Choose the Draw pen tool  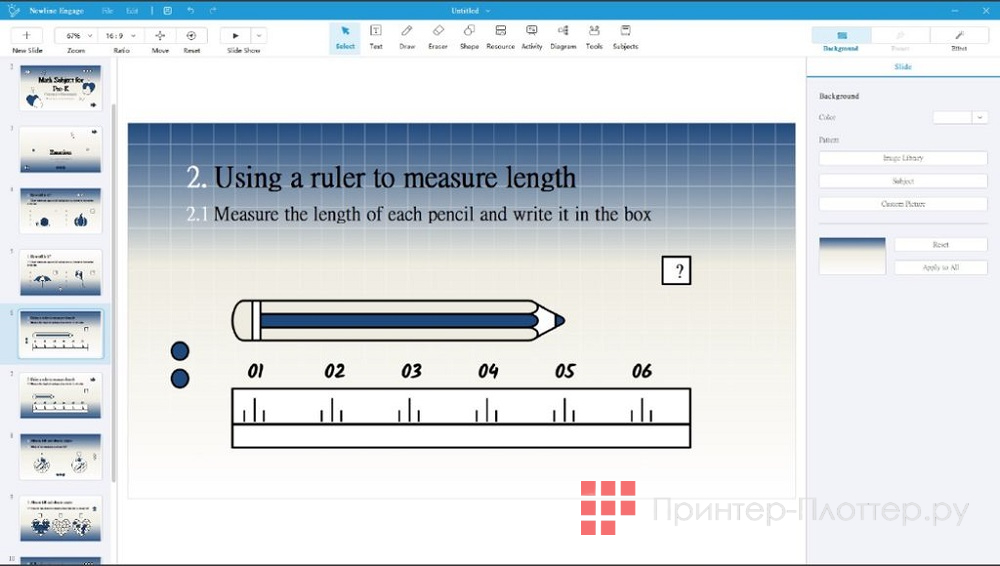pos(407,36)
